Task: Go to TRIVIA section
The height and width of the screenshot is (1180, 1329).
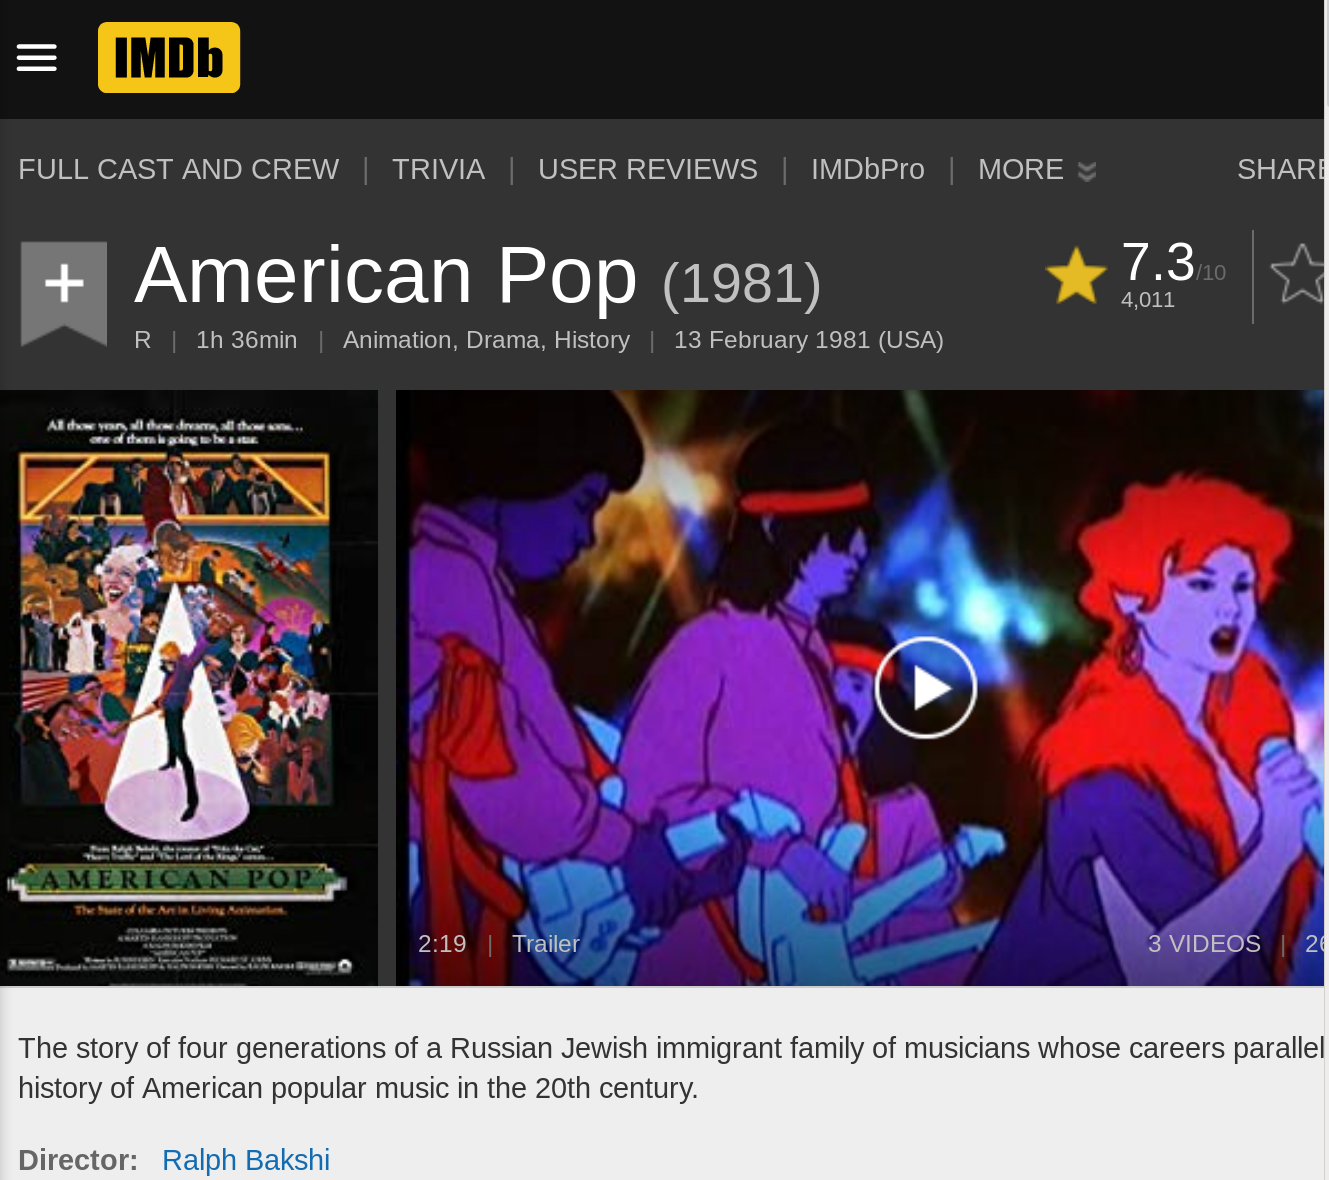Action: 438,170
